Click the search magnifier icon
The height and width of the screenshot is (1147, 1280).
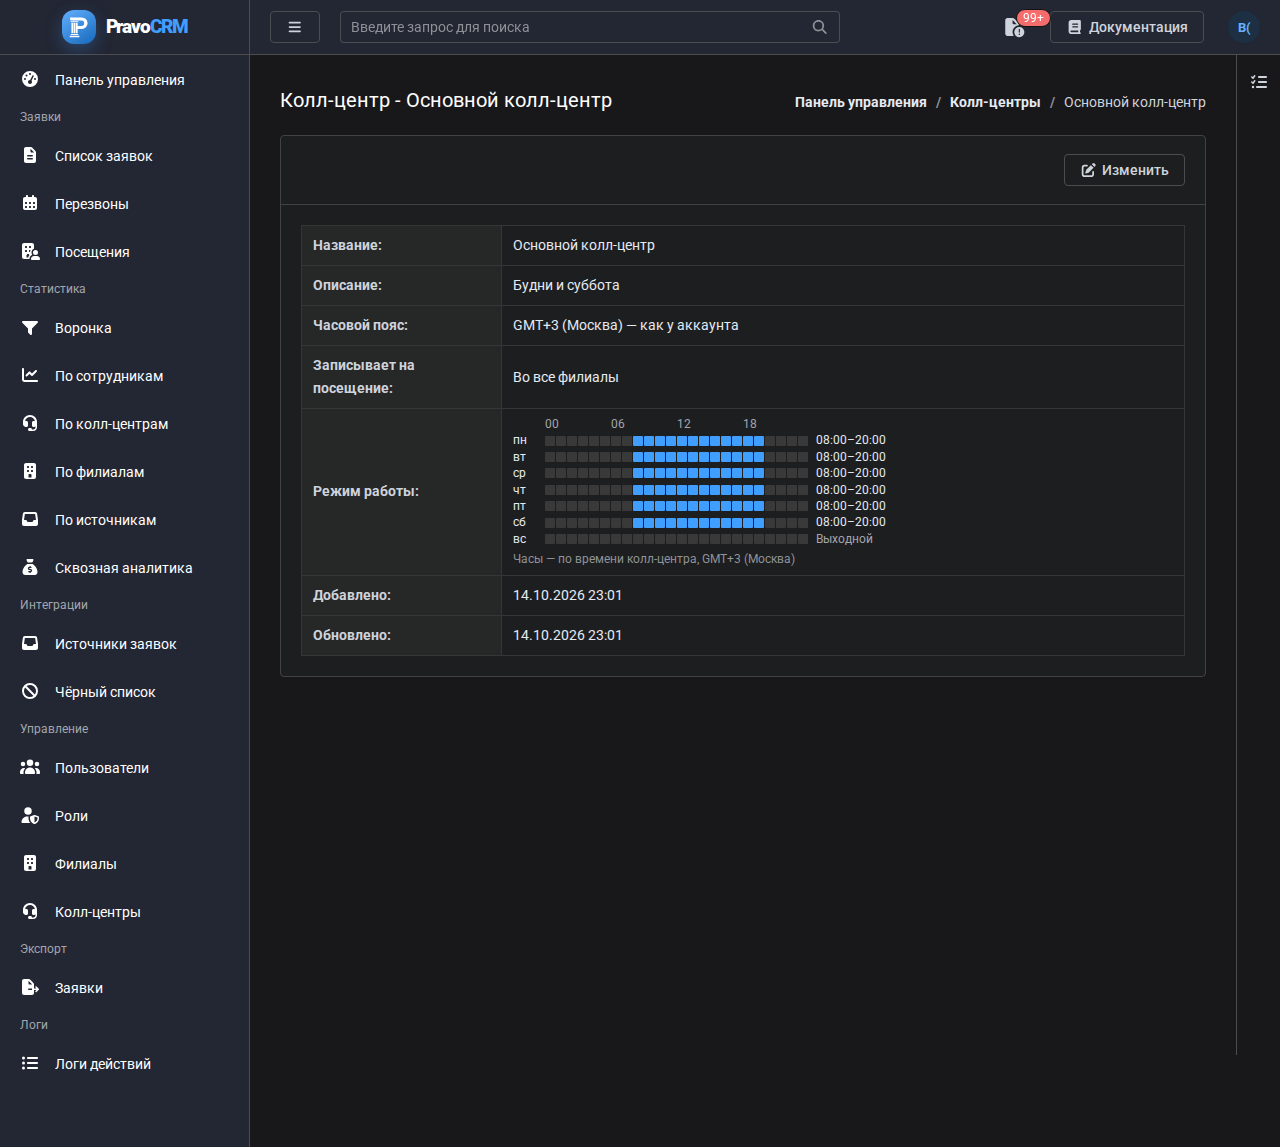[820, 27]
